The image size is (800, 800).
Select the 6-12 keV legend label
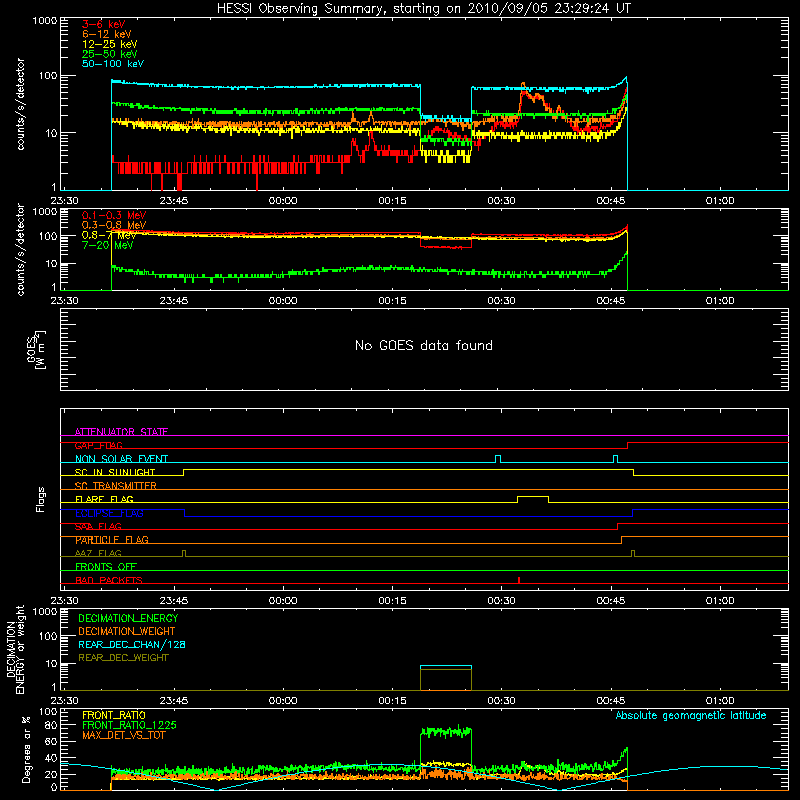[107, 34]
